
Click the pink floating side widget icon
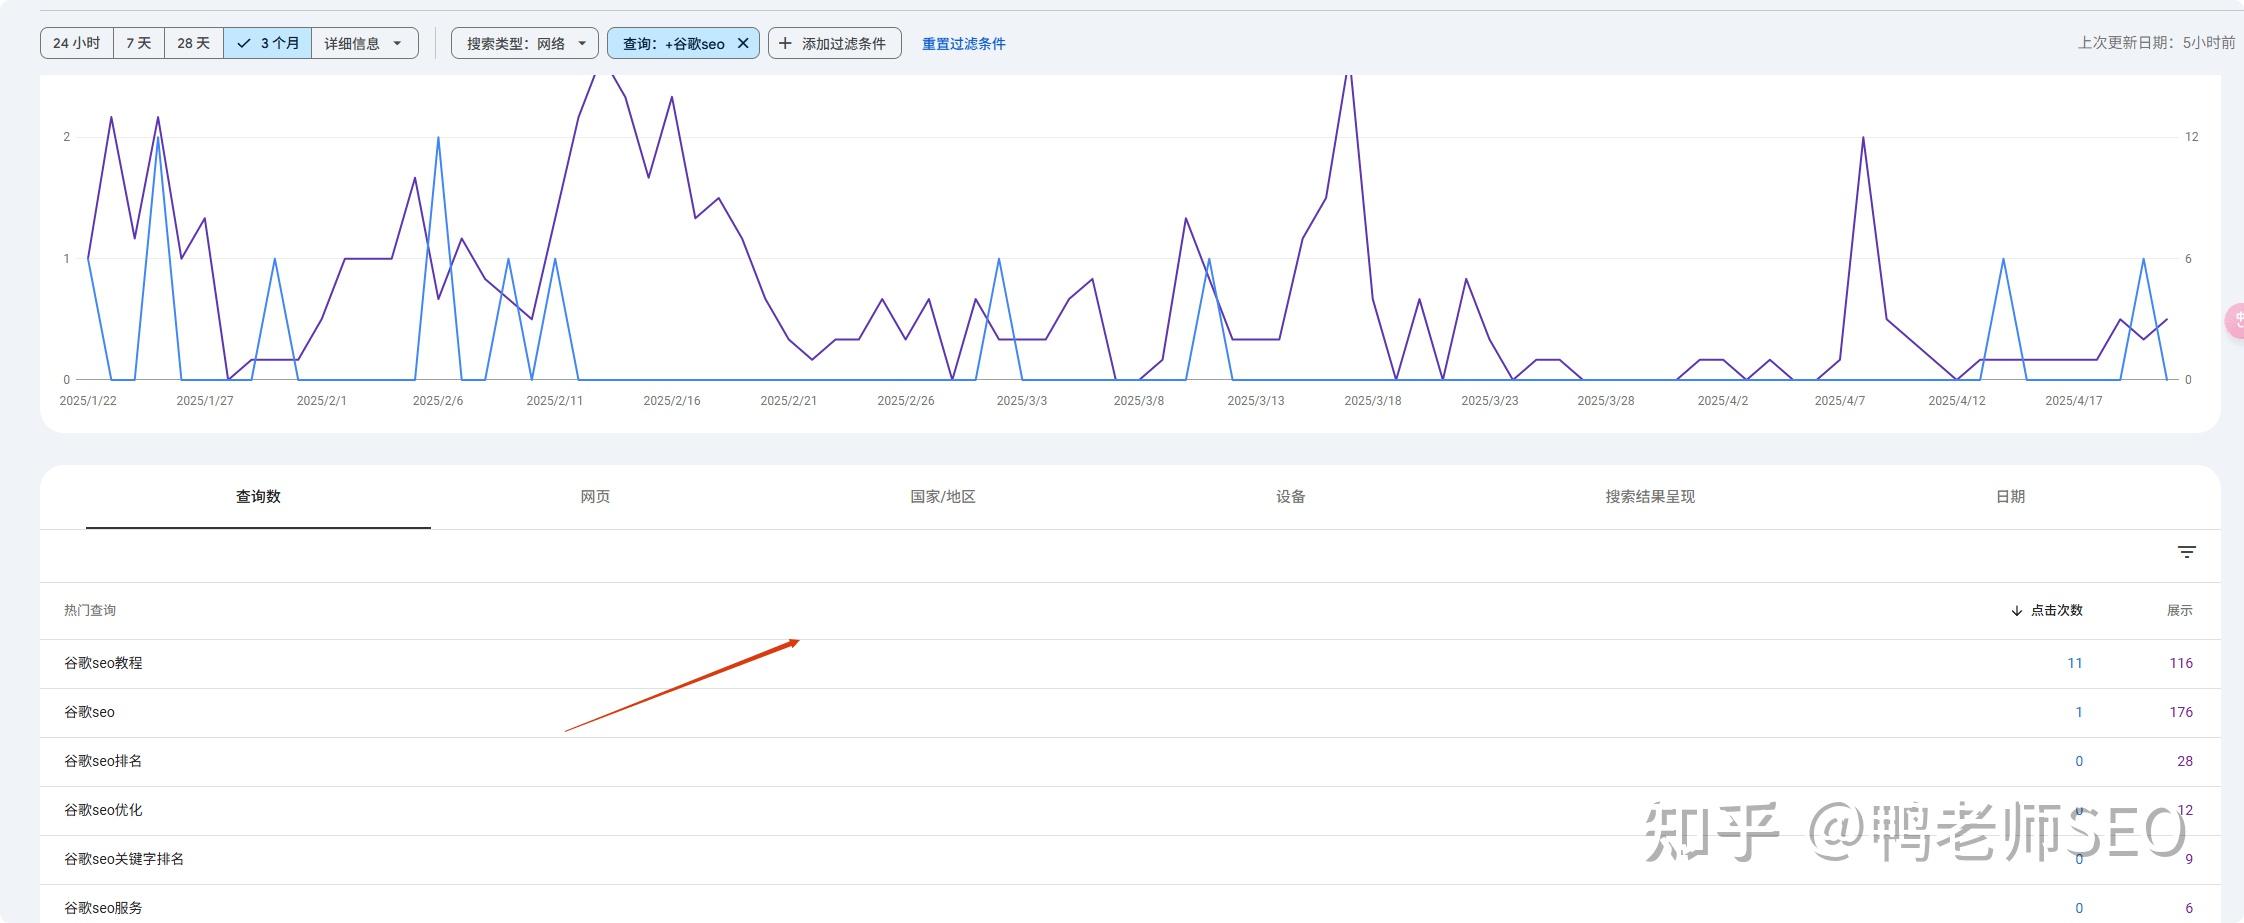pyautogui.click(x=2236, y=320)
